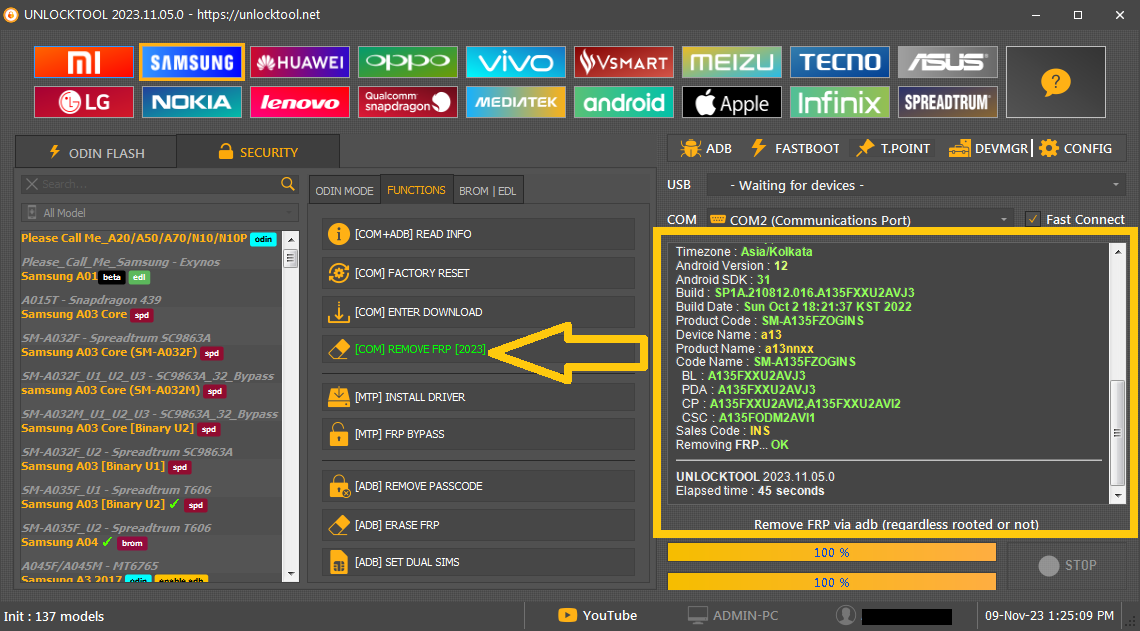
Task: Focus the model Search field
Action: (x=159, y=185)
